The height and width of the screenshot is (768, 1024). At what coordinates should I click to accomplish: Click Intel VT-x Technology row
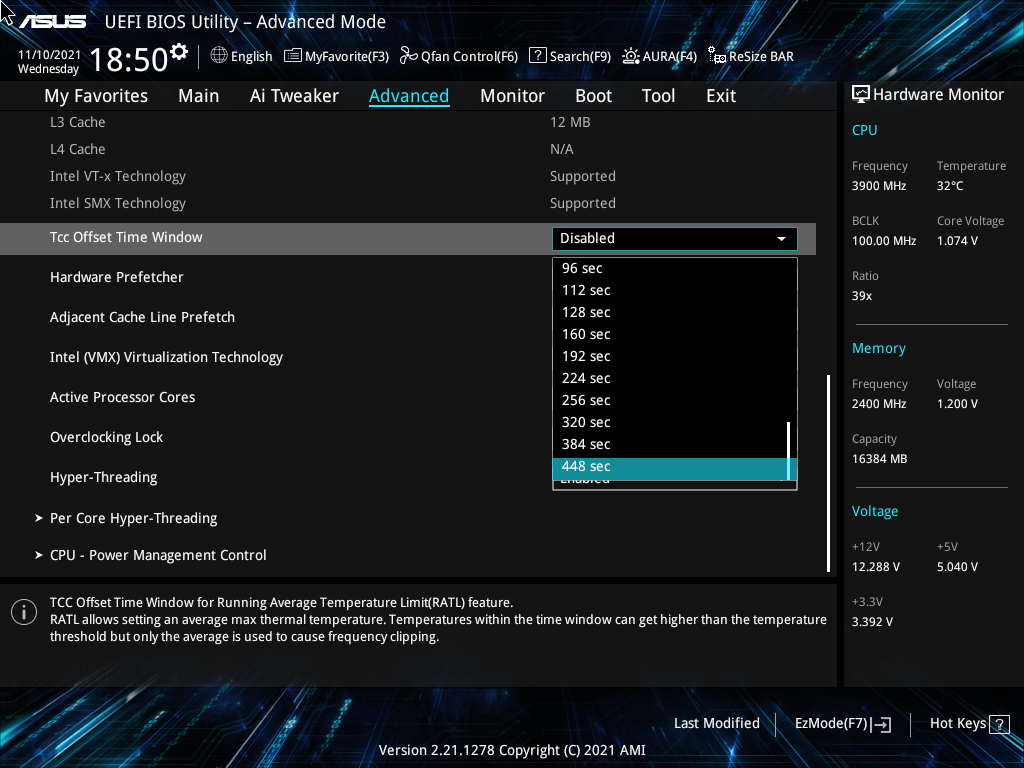click(408, 176)
